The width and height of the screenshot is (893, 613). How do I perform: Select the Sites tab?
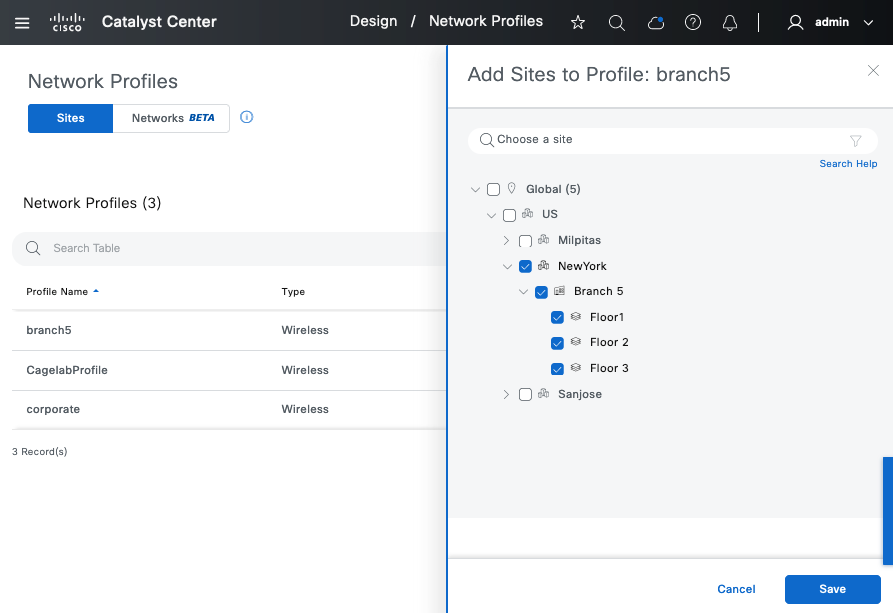(70, 118)
